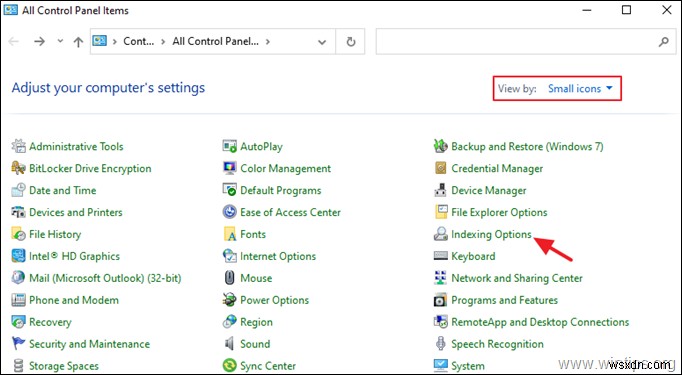Click the Color Management monitor icon
Screen dimensions: 682x375
point(229,168)
